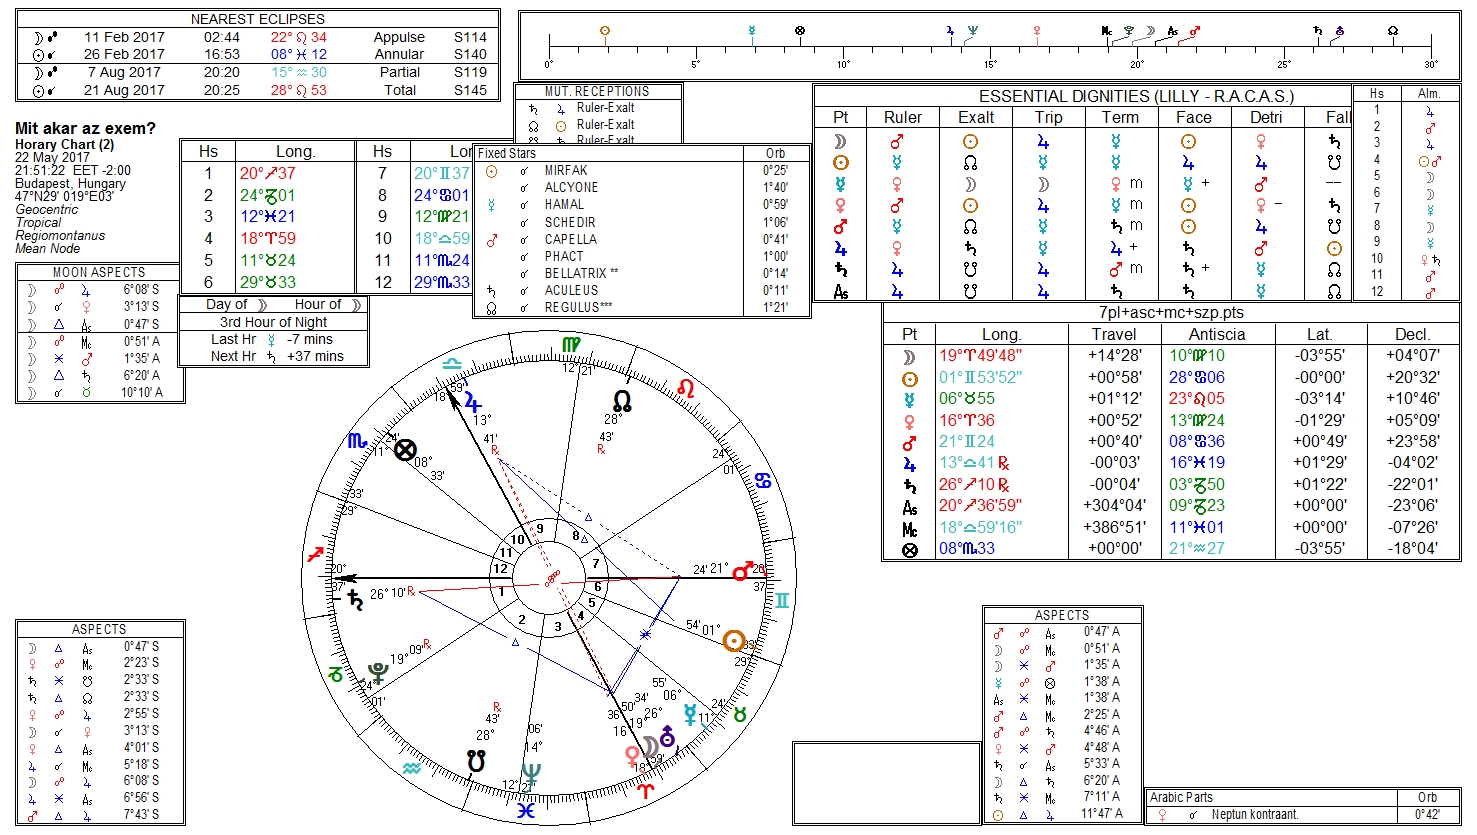Click the red Mars glyph on the descendant

[x=743, y=571]
